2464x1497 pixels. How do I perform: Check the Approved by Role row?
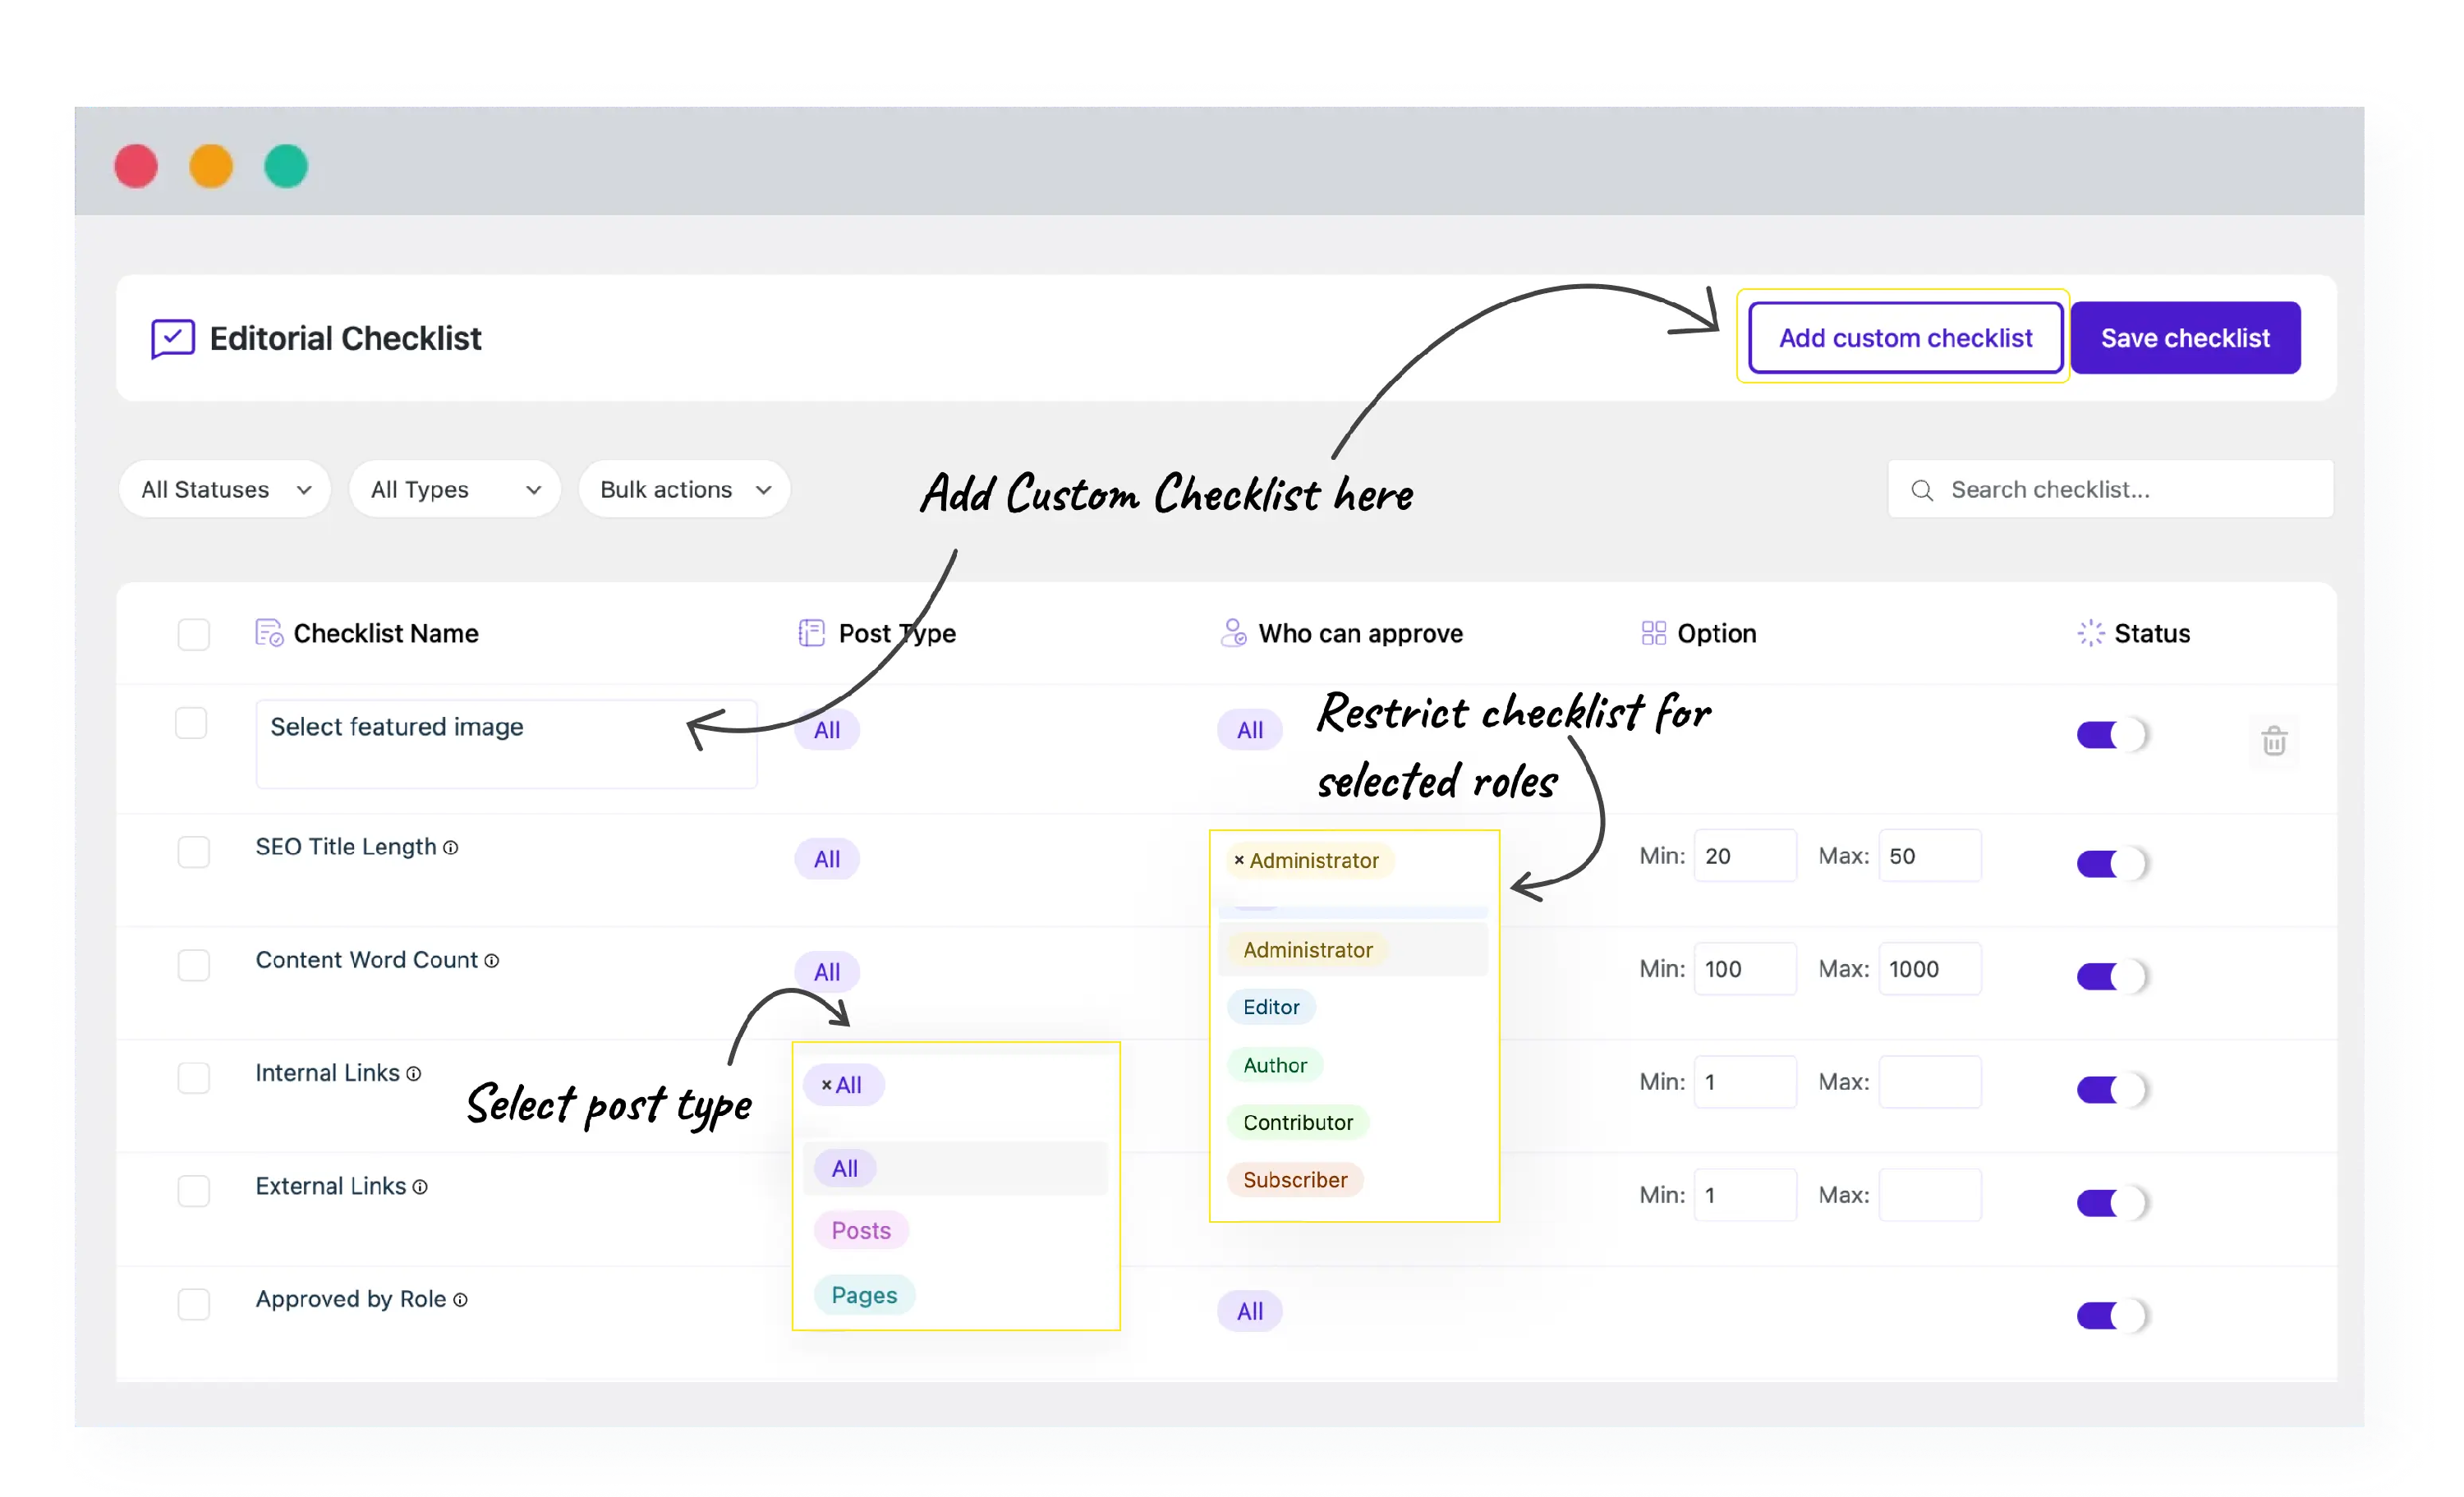(193, 1304)
